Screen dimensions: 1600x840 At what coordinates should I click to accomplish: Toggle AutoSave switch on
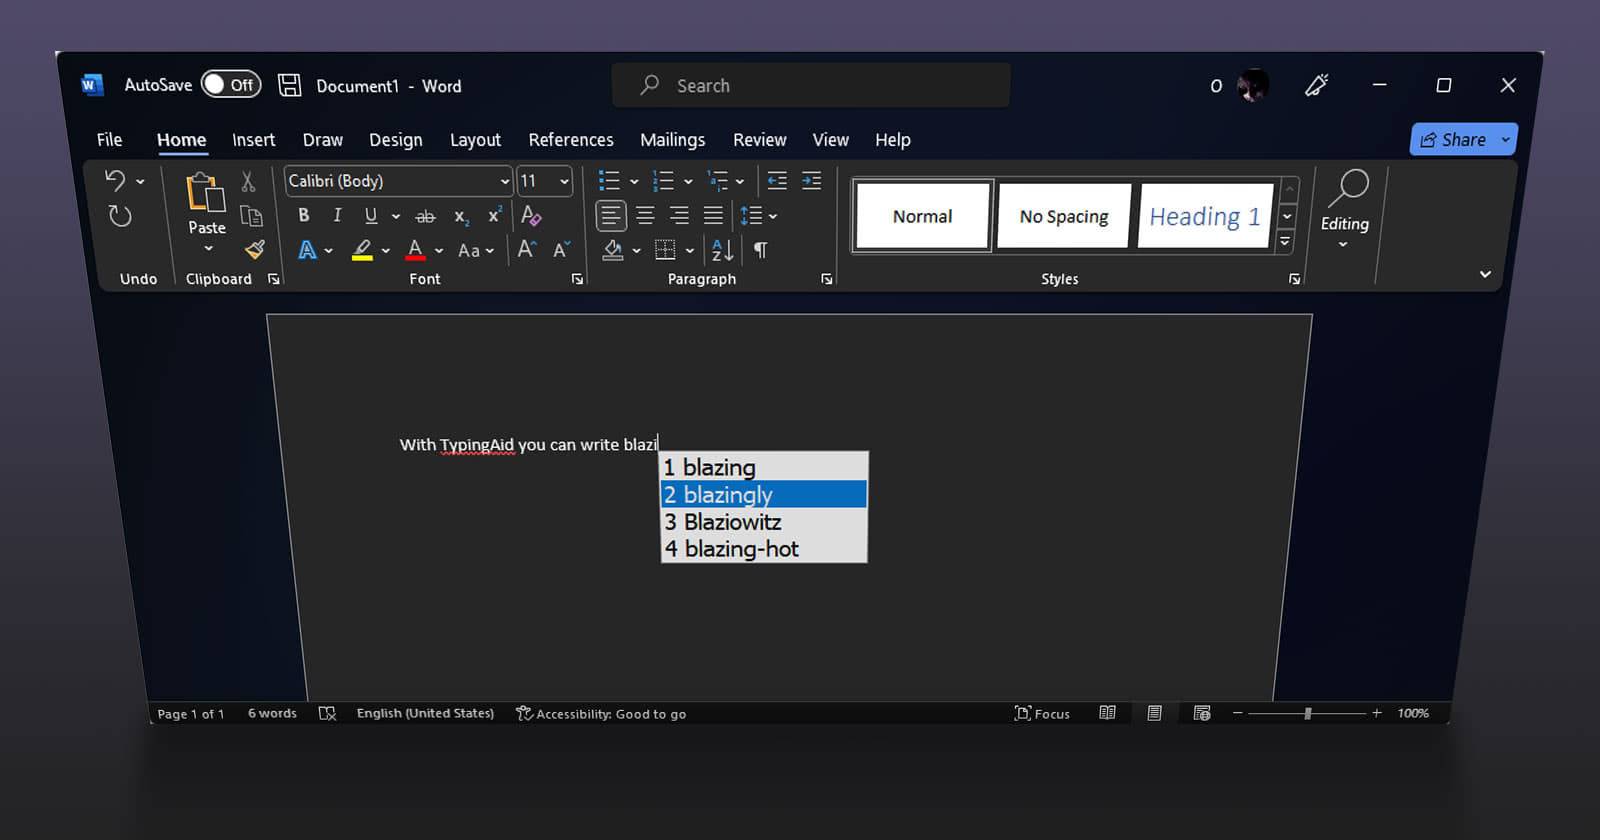pyautogui.click(x=231, y=85)
